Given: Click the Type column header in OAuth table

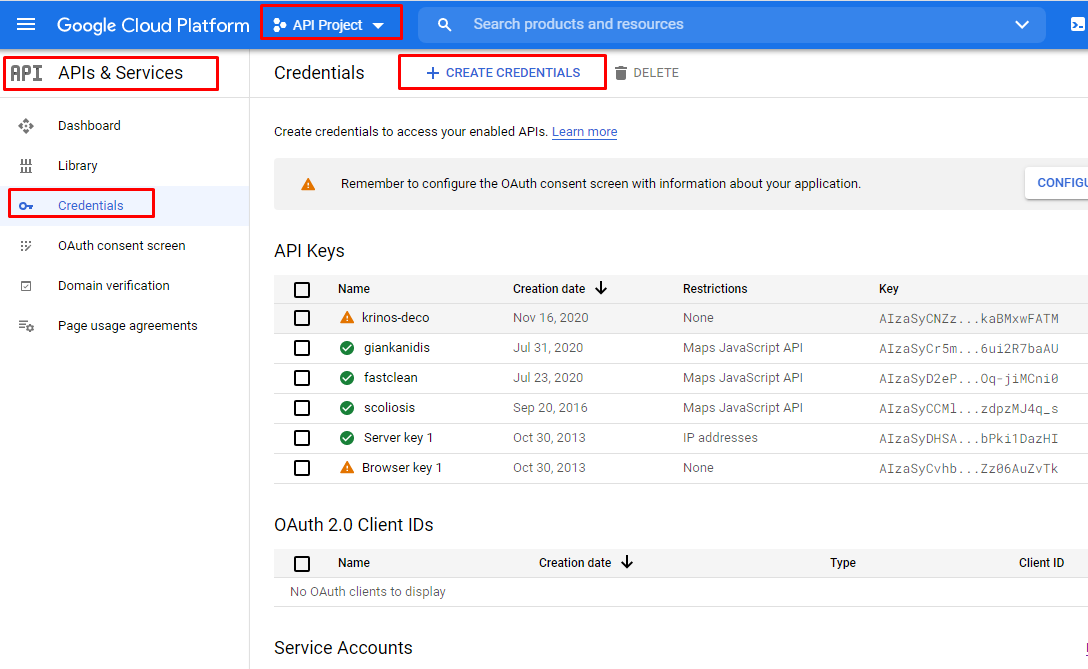Looking at the screenshot, I should pos(842,563).
